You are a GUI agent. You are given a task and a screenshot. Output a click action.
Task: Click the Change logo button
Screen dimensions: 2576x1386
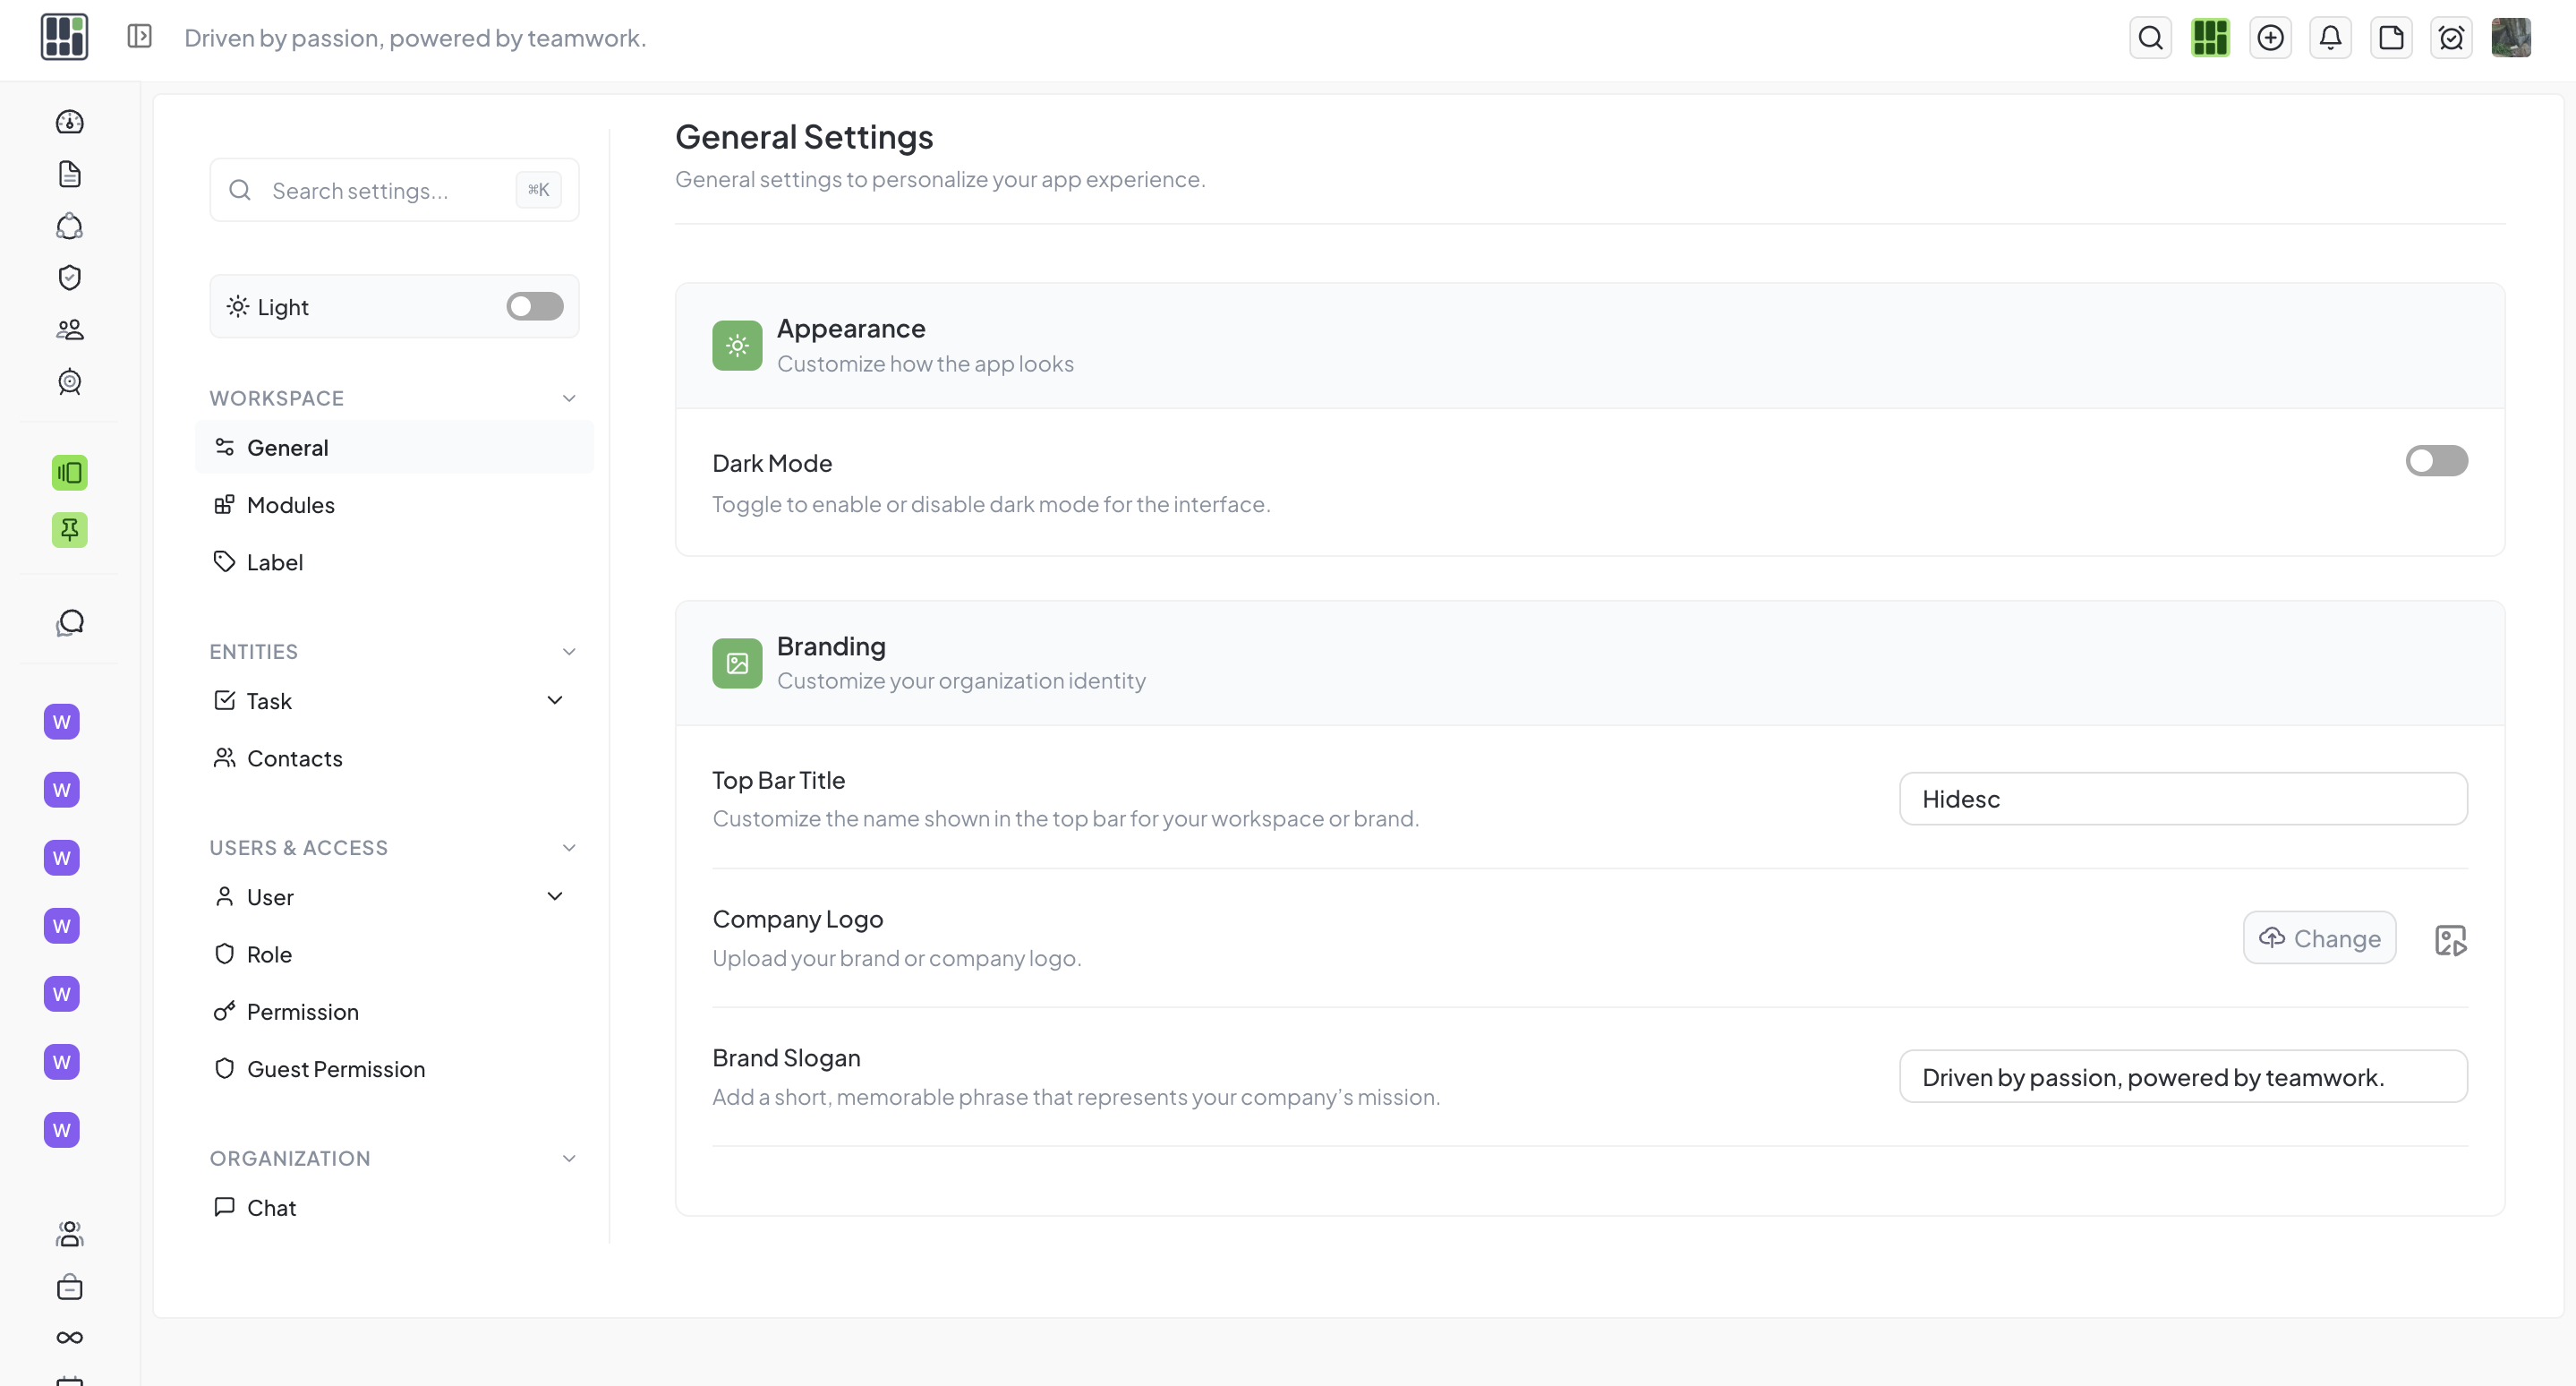click(2318, 938)
